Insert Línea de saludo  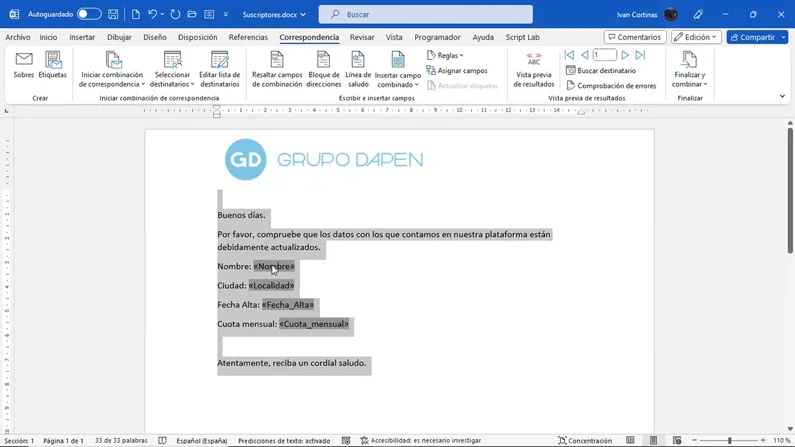pyautogui.click(x=358, y=70)
